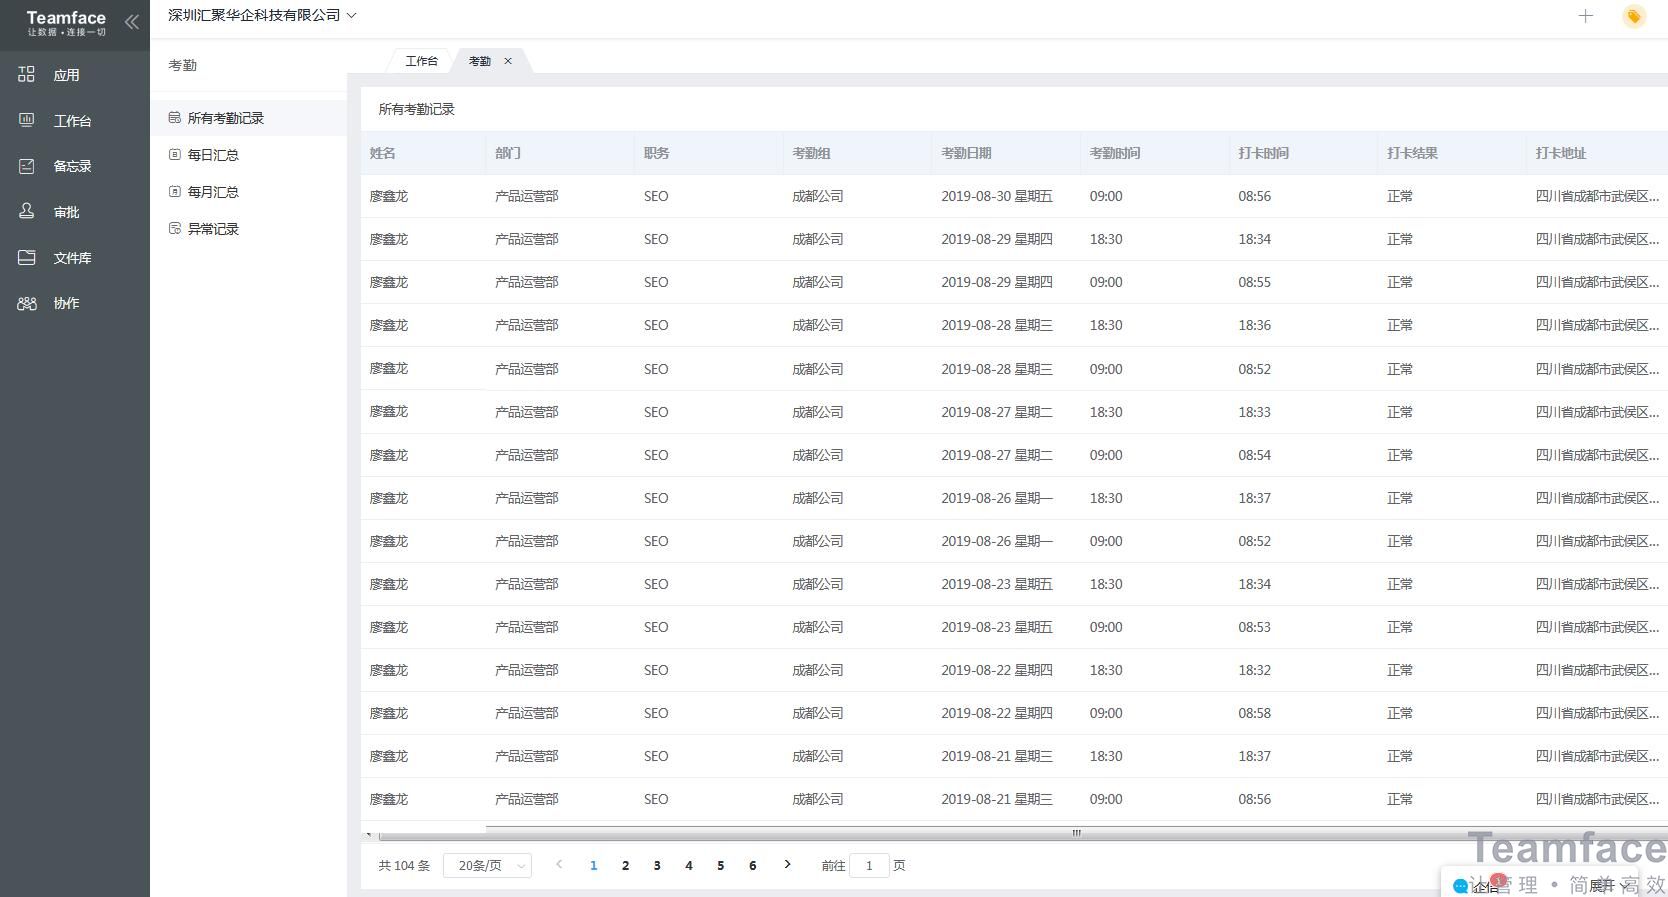
Task: Open the 工作台 workbench sidebar icon
Action: tap(27, 120)
